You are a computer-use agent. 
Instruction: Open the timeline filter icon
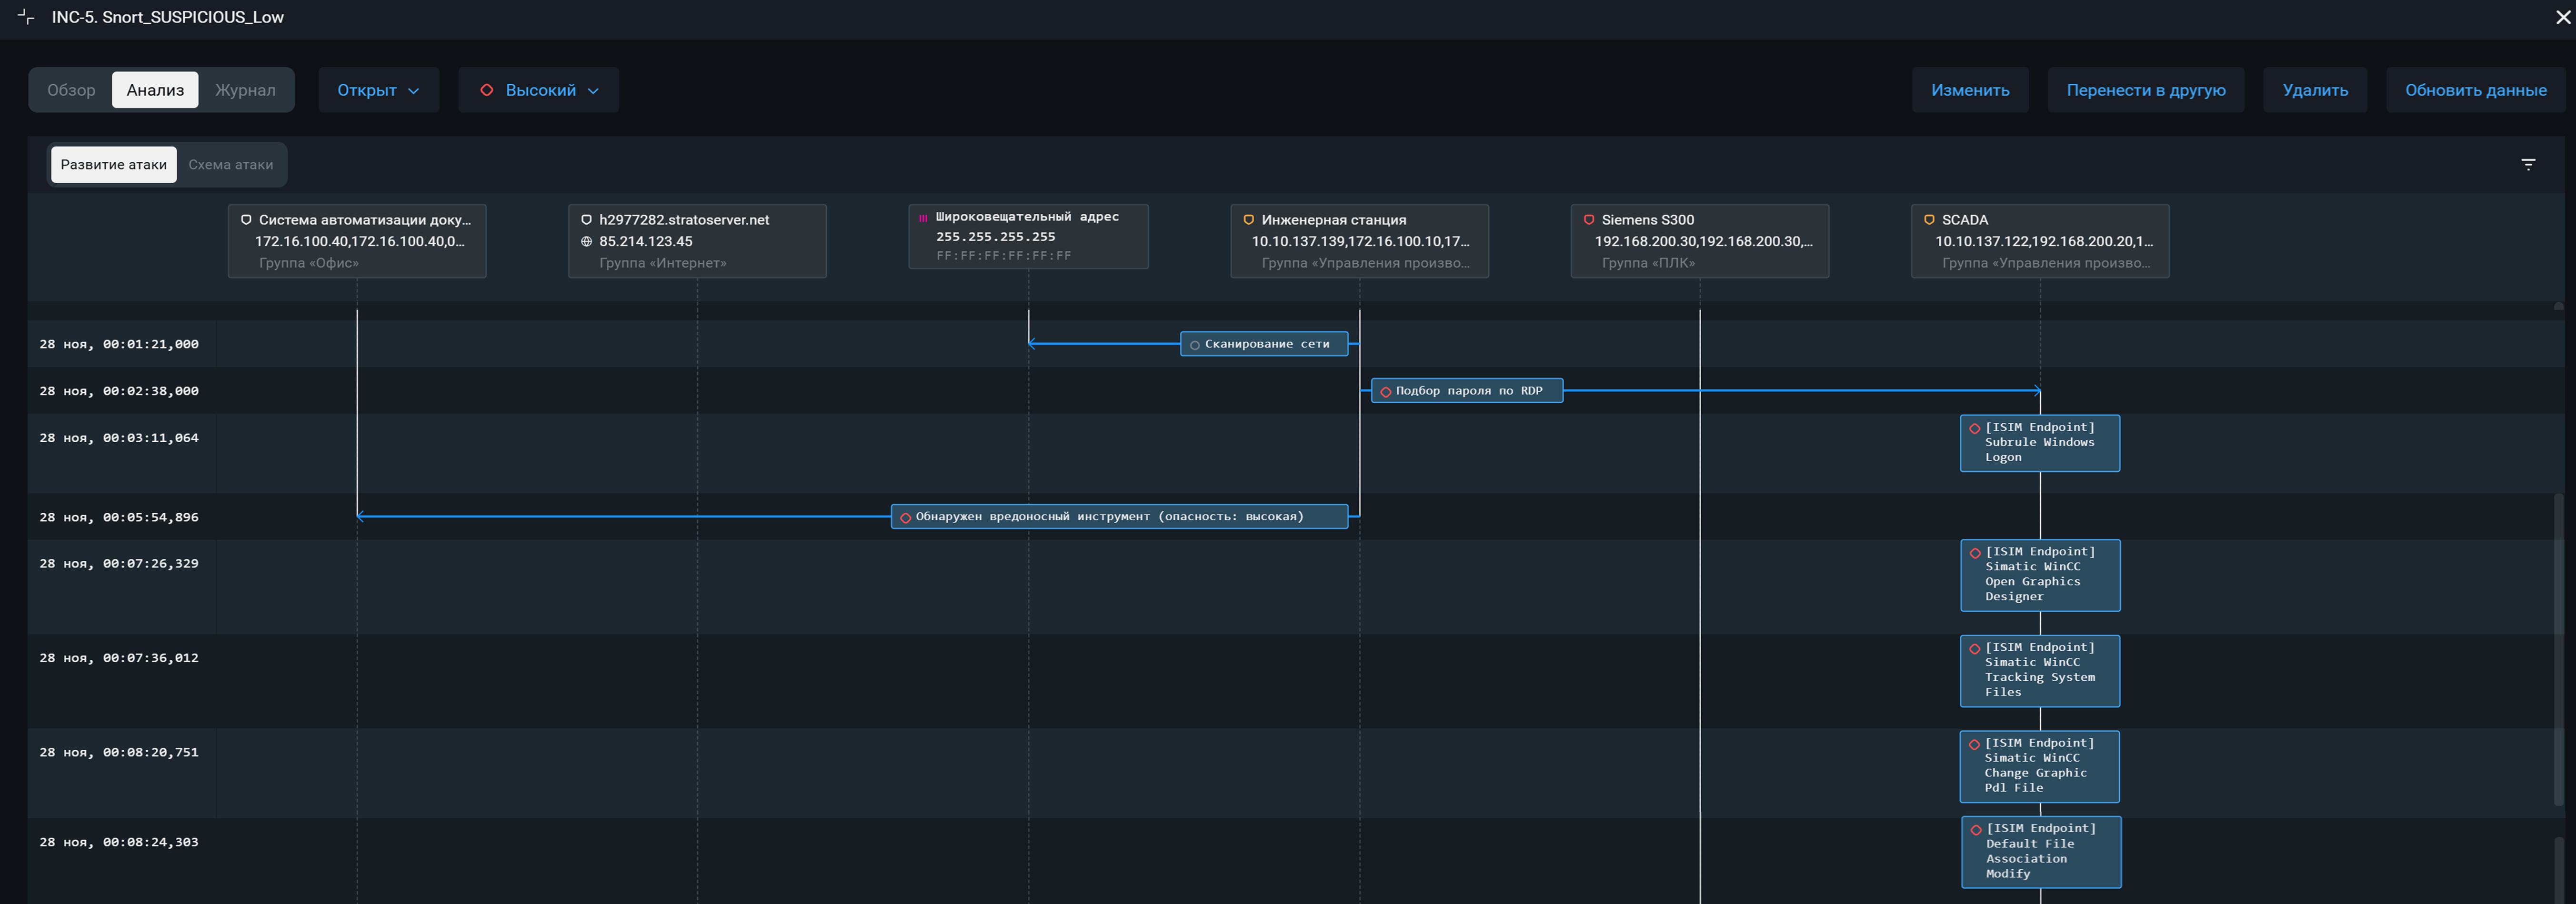(x=2528, y=164)
